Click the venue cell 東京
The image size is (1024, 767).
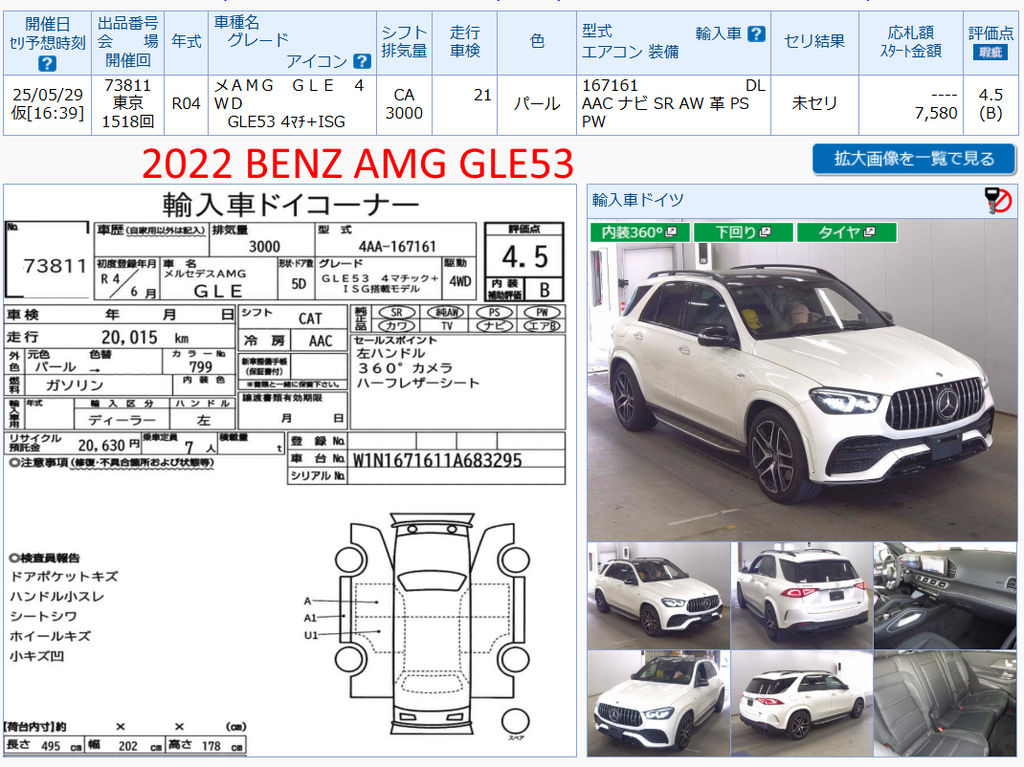128,103
